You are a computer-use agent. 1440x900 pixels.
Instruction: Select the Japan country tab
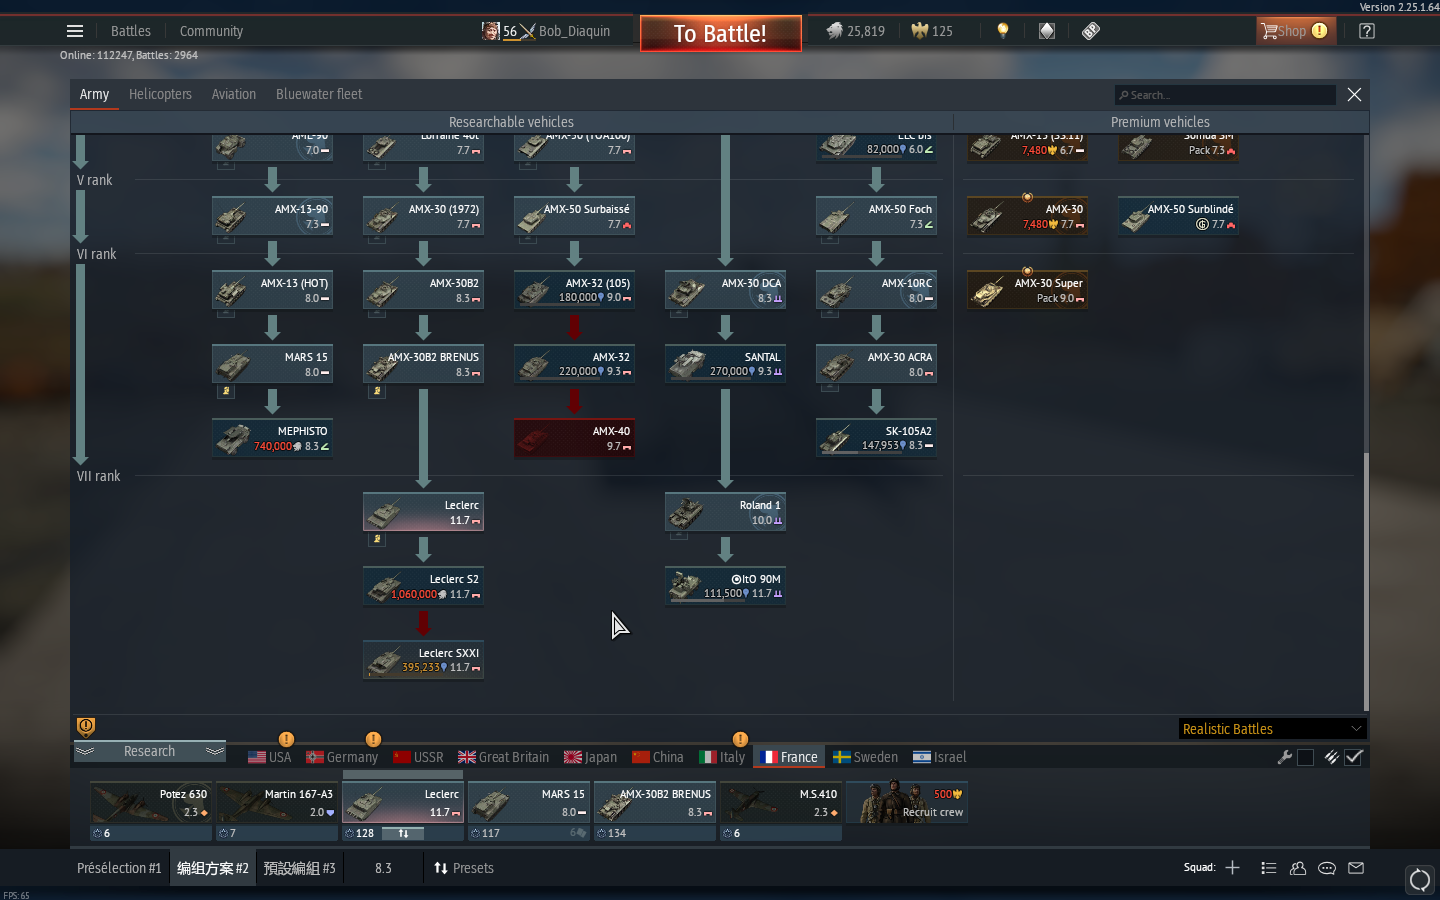(x=590, y=757)
